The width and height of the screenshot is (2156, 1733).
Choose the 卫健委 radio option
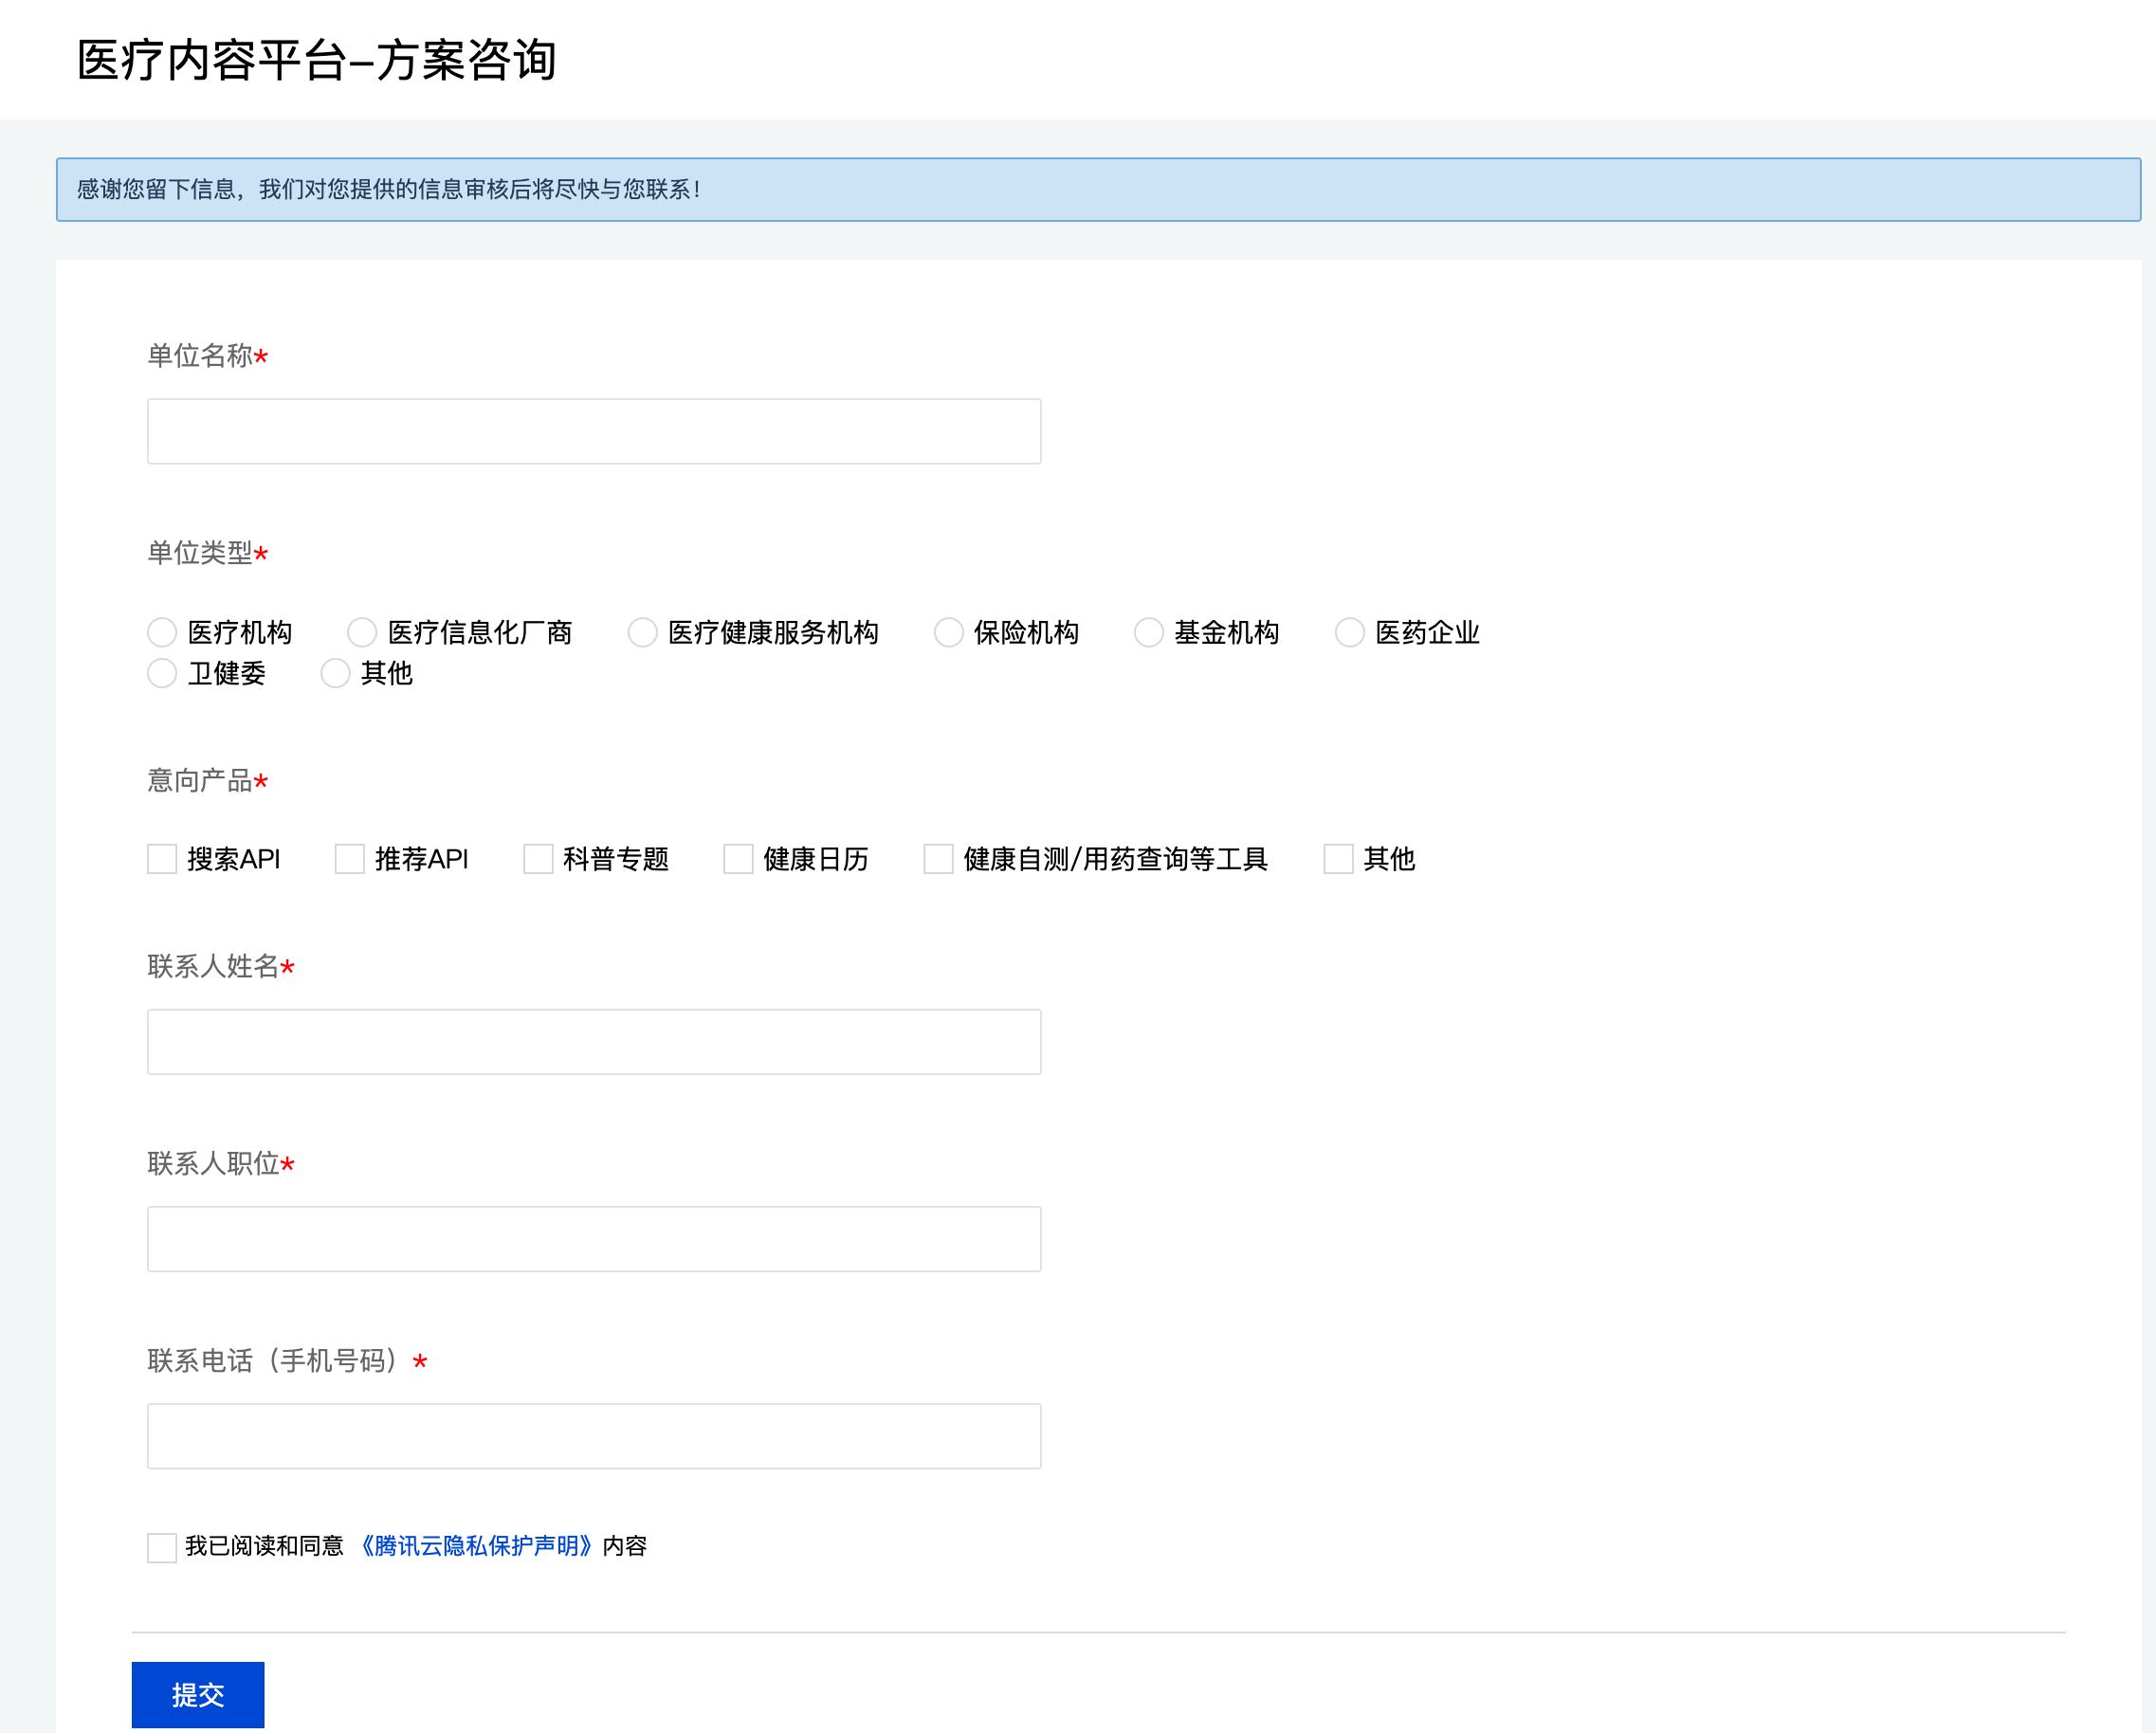162,673
